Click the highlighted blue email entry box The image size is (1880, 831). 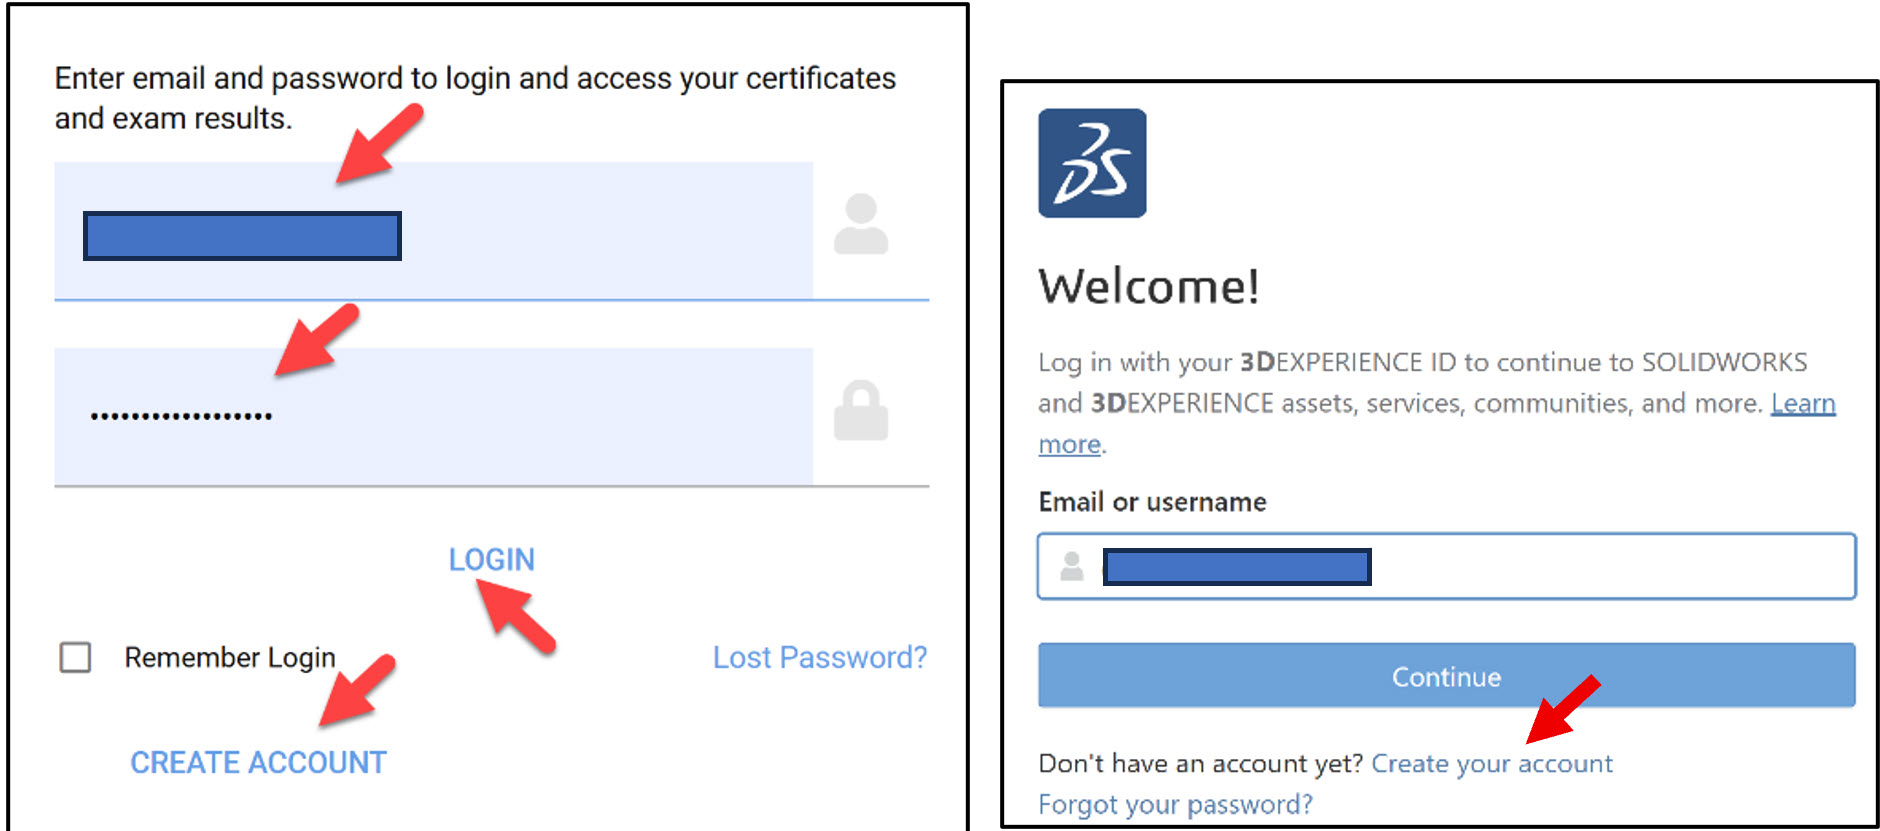tap(242, 235)
